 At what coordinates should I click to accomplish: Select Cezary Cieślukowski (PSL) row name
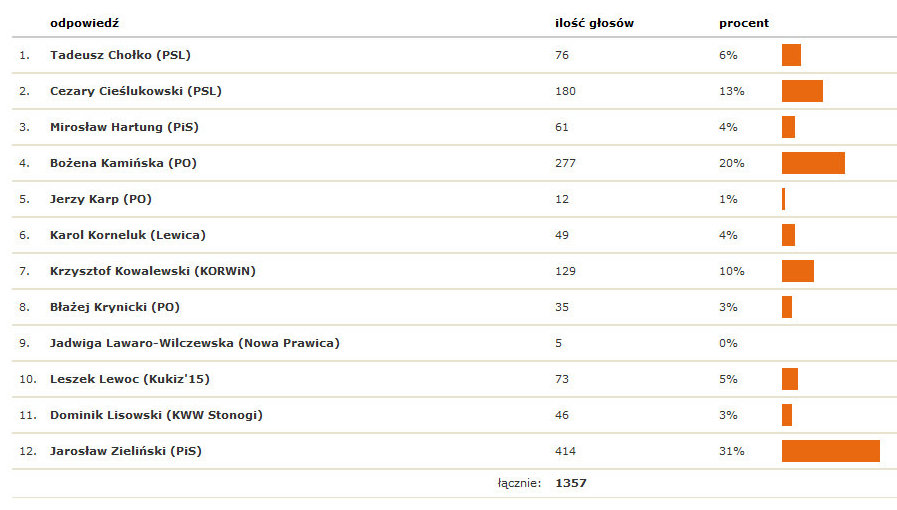click(x=135, y=91)
